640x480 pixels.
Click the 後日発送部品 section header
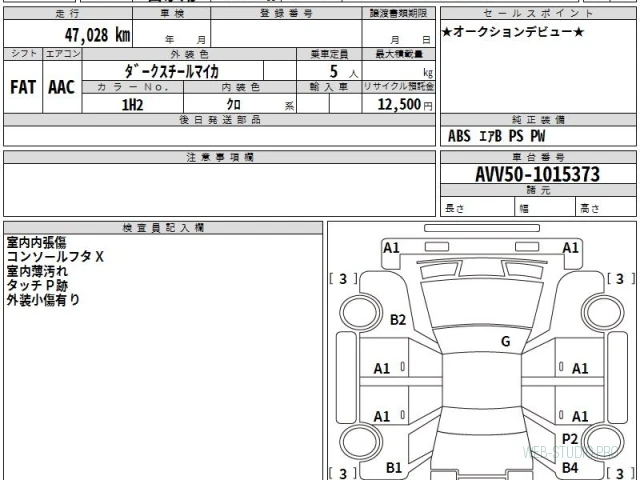(x=220, y=120)
